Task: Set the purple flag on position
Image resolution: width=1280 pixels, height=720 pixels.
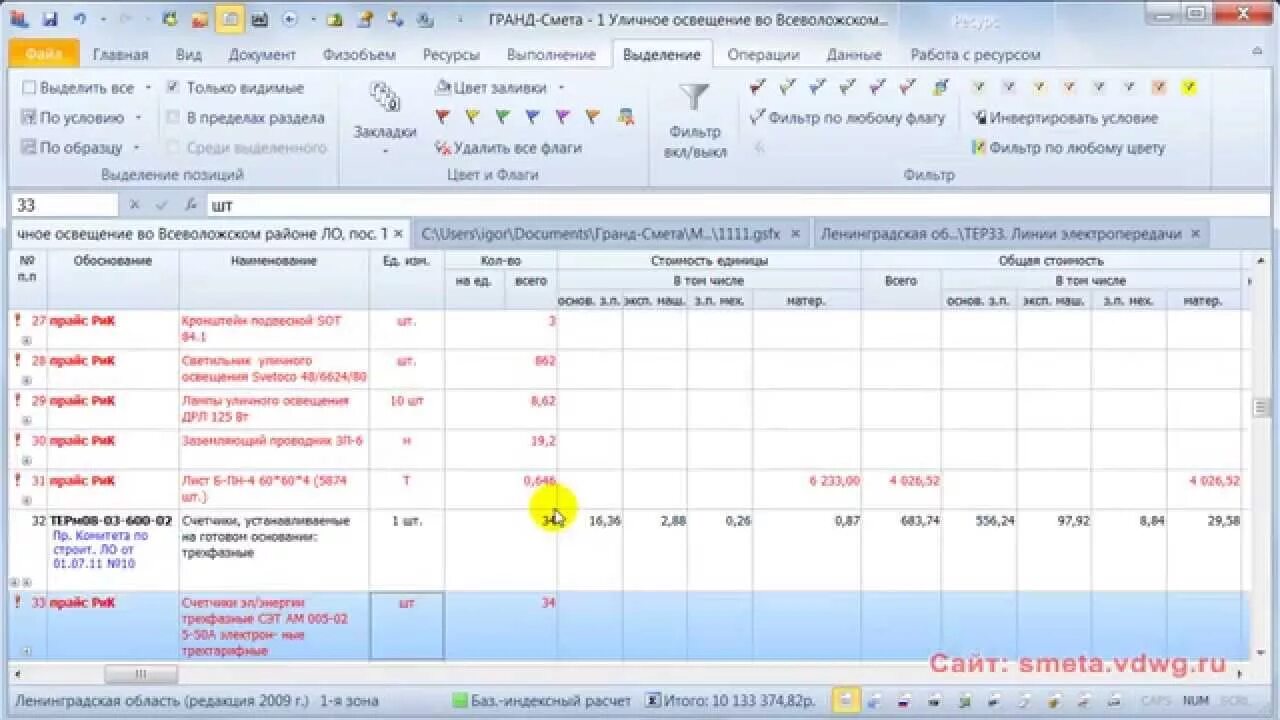Action: click(562, 117)
